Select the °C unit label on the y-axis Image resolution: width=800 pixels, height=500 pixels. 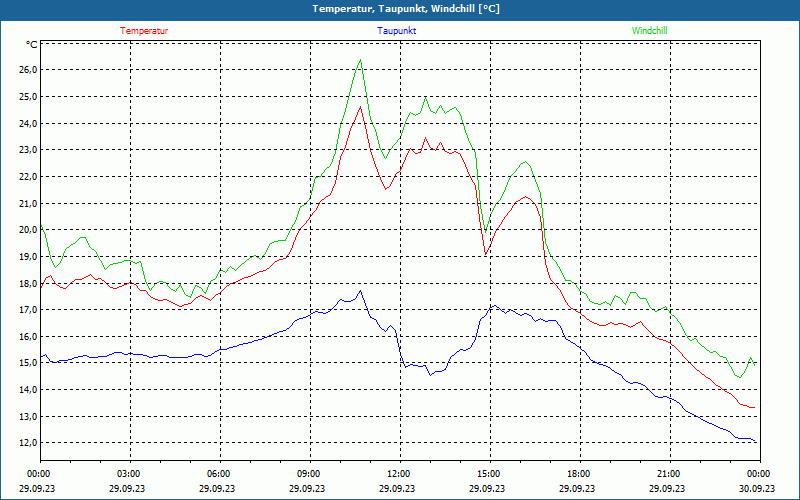click(32, 45)
